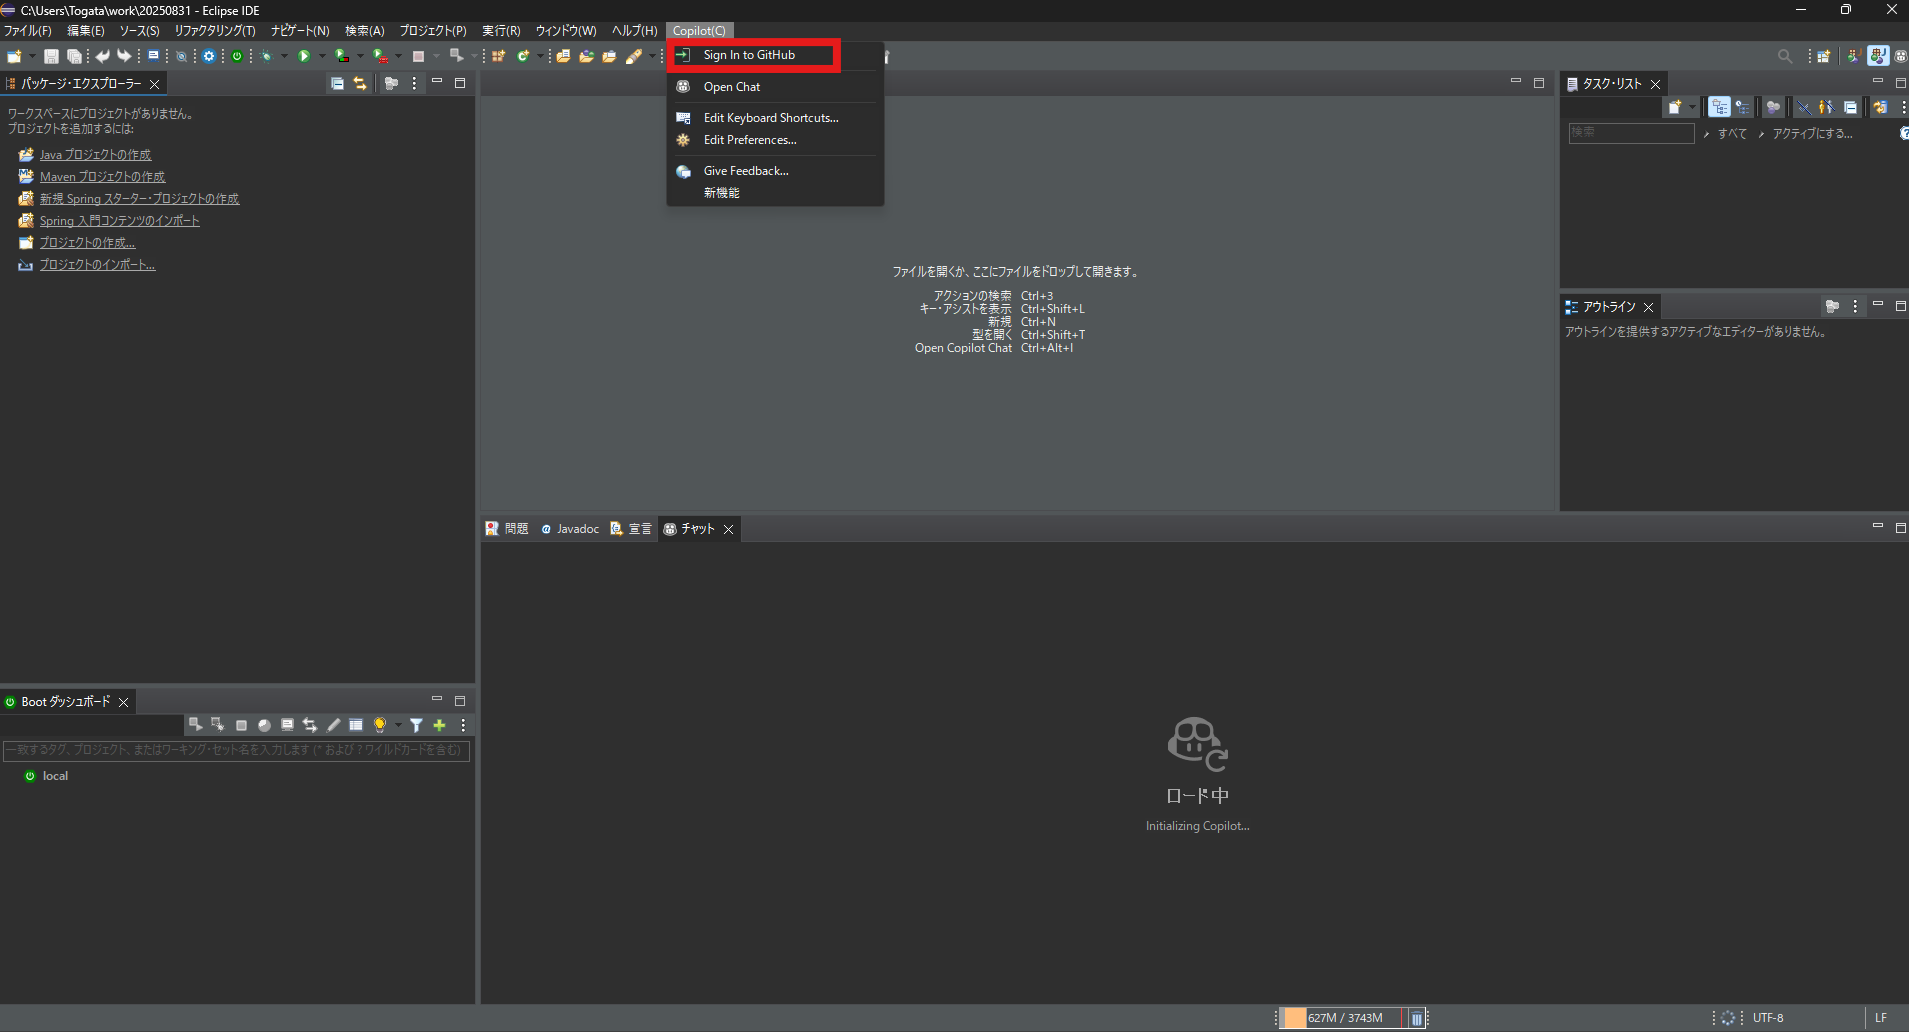
Task: Expand the dropdown arrow next to the Run icon
Action: point(321,56)
